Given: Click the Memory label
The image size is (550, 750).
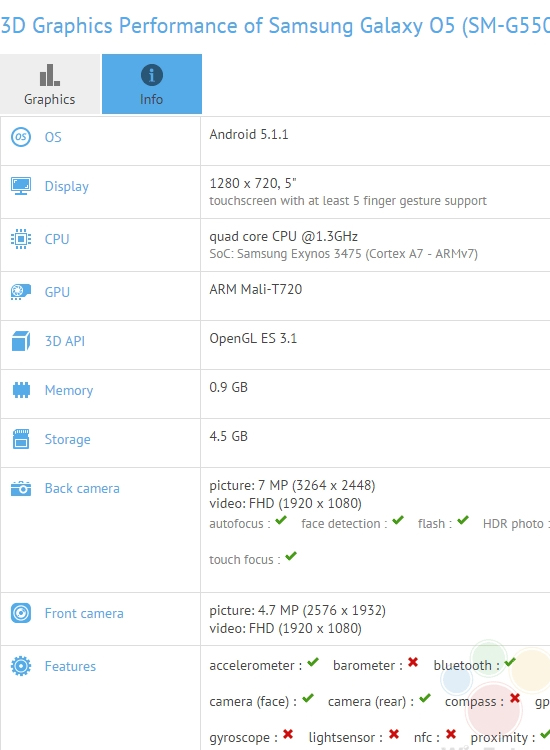Looking at the screenshot, I should coord(69,390).
